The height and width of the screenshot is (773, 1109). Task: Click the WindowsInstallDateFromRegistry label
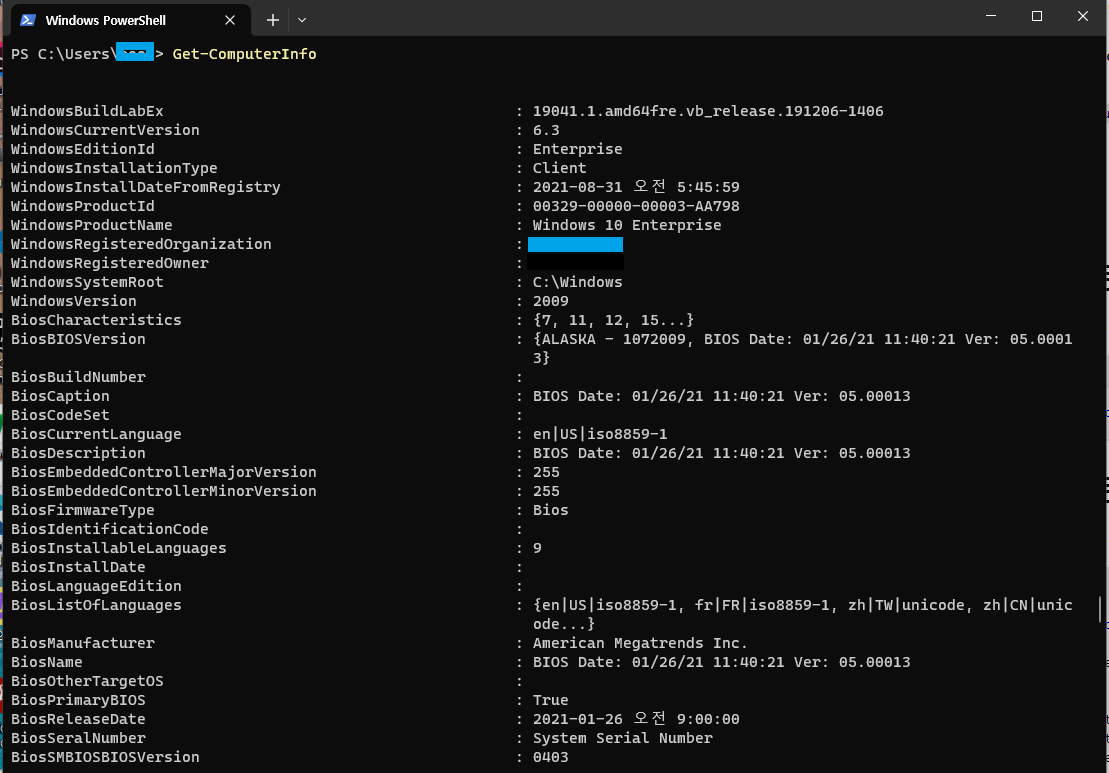[x=146, y=187]
